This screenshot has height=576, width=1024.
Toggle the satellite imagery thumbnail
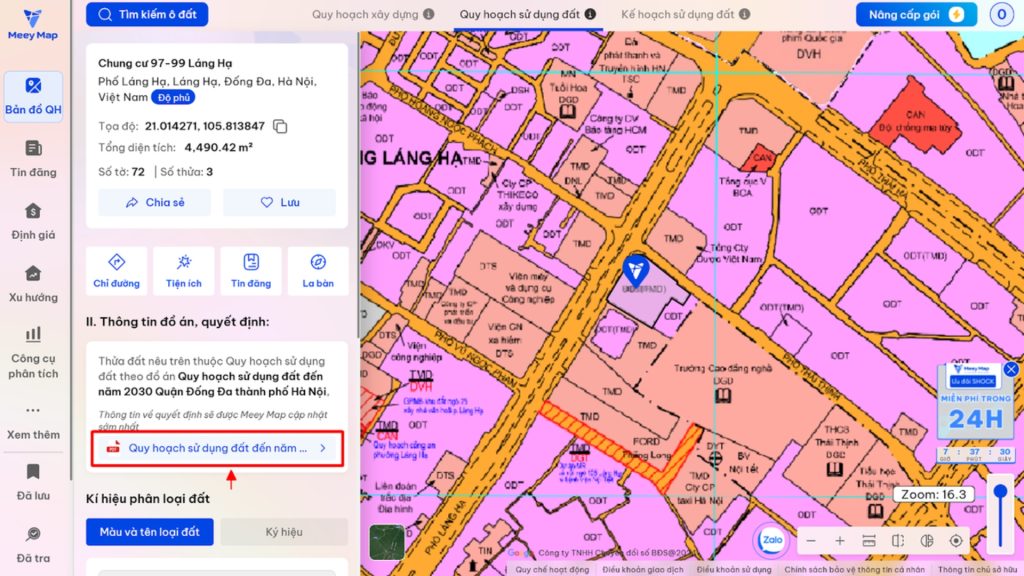[x=387, y=542]
